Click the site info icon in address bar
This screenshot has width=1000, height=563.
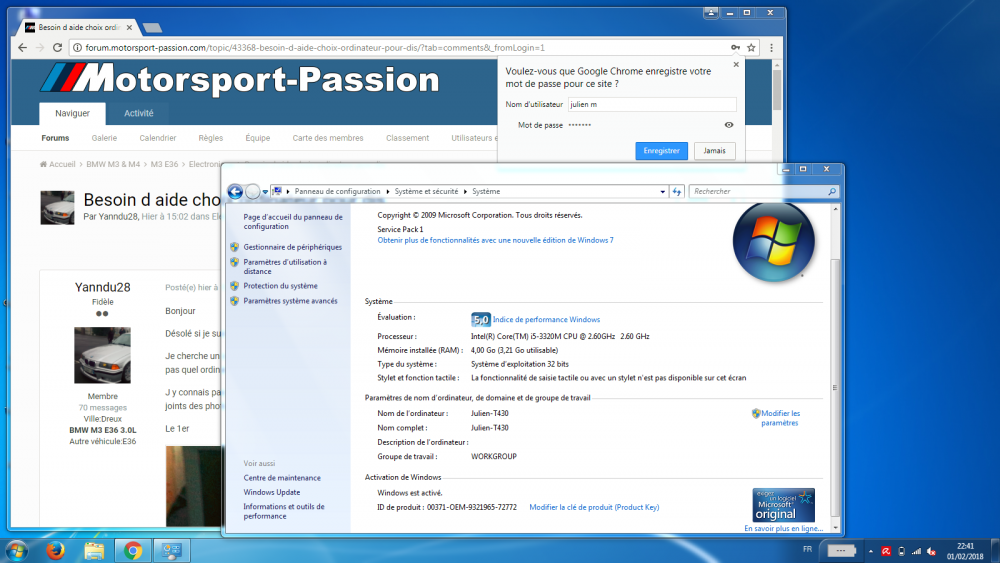click(77, 48)
